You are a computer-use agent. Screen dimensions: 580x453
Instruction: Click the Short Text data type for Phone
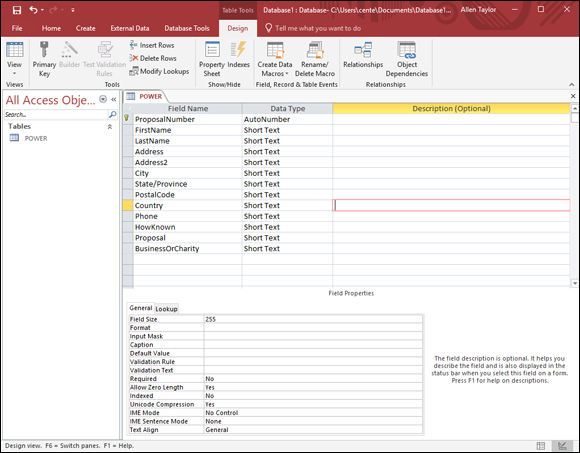(x=287, y=216)
